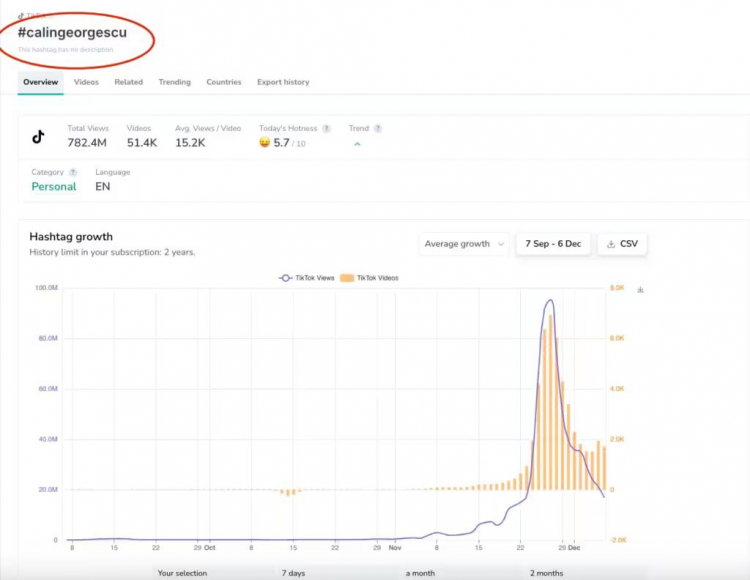
Task: Click the help icon next to Today's Hotness
Action: click(x=326, y=129)
